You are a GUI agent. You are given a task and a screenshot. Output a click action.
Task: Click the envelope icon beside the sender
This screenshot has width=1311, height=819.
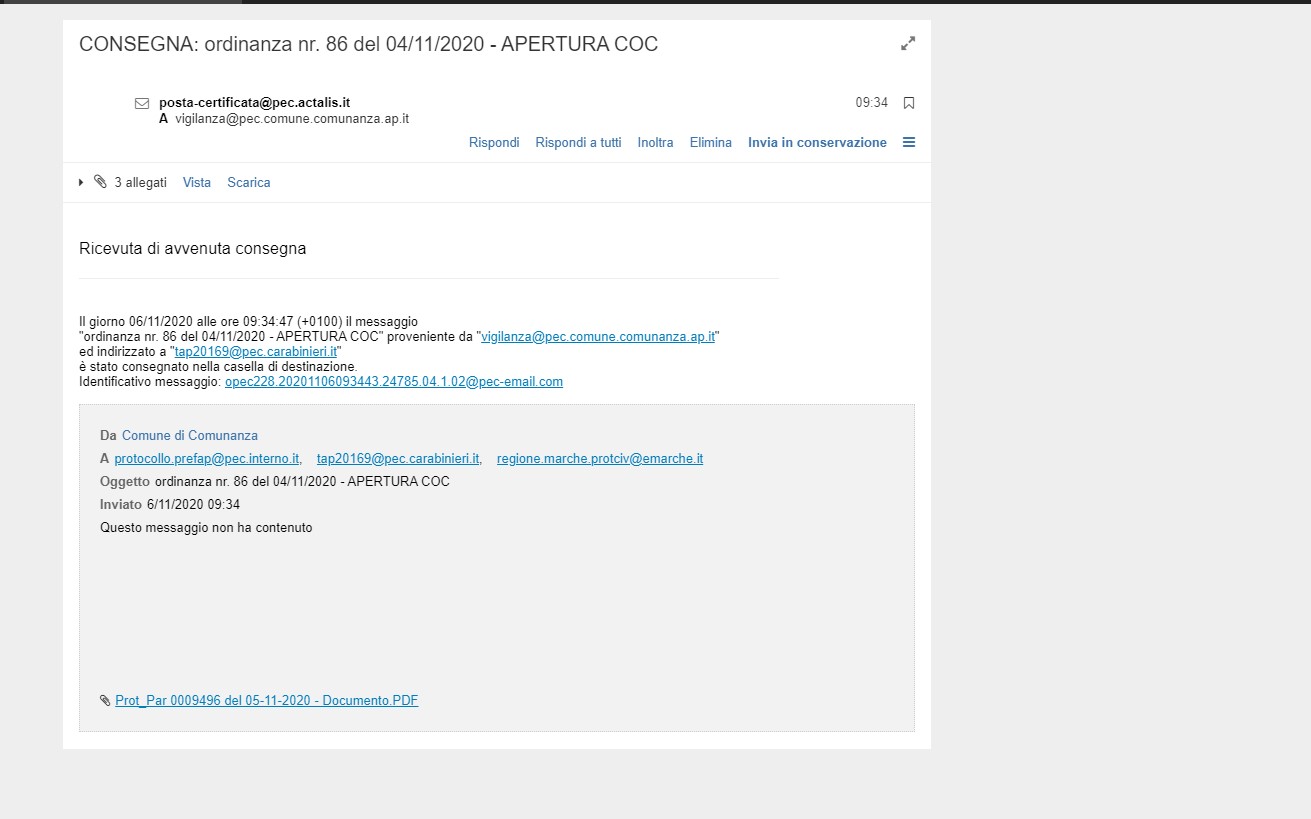coord(142,103)
